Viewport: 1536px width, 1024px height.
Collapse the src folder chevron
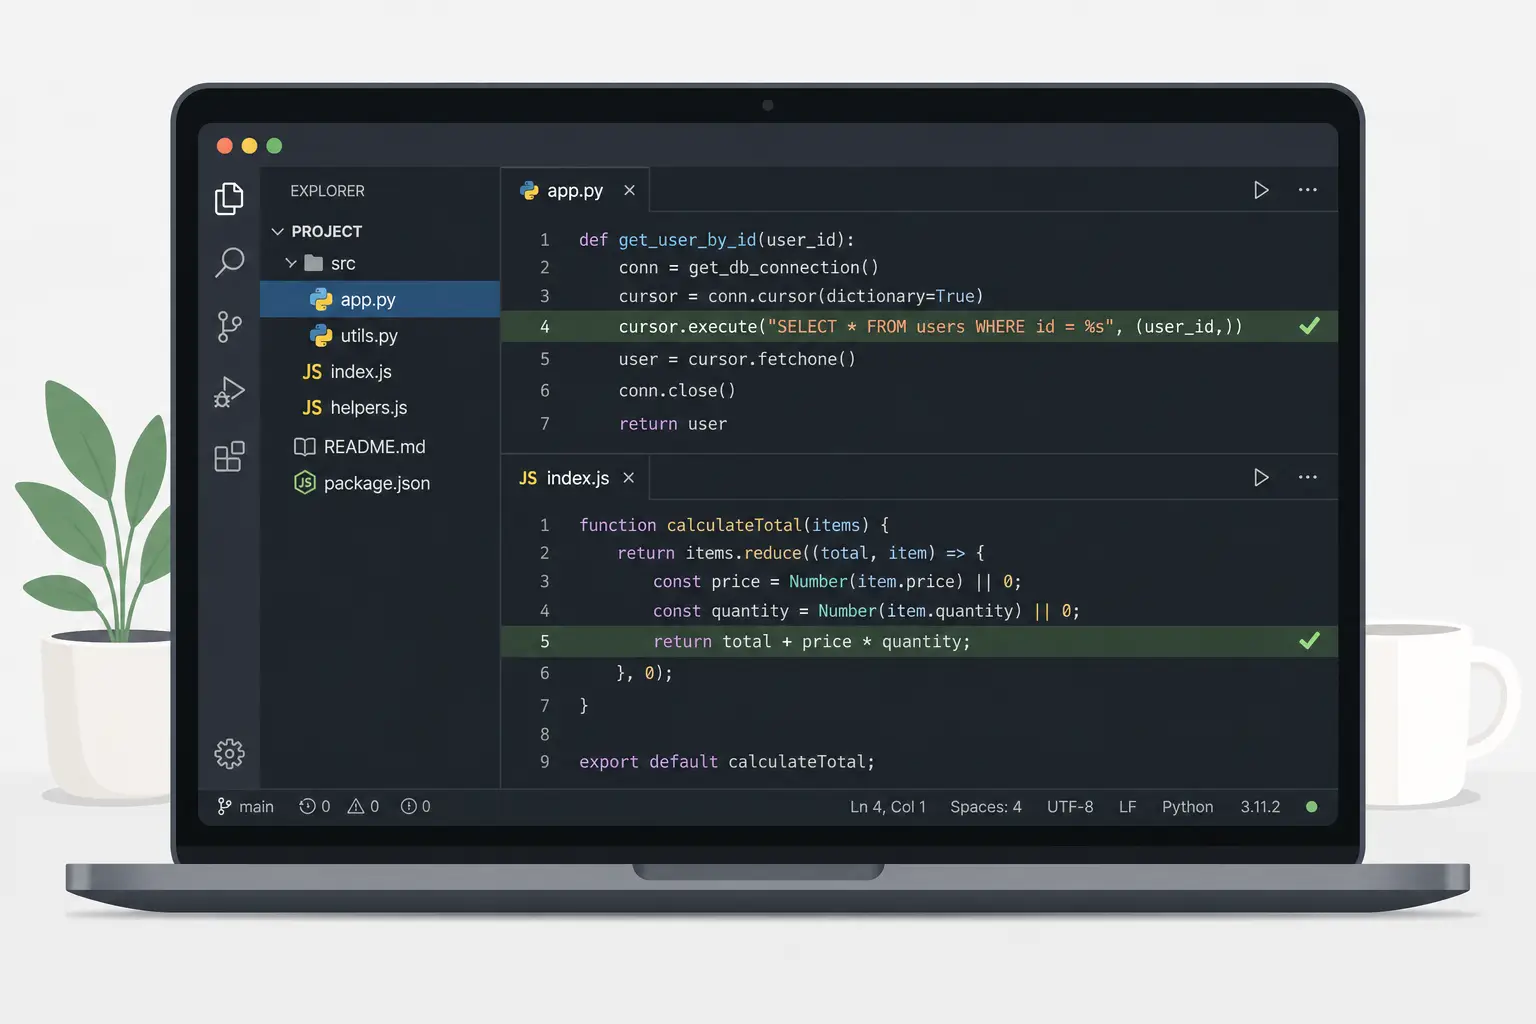click(291, 263)
